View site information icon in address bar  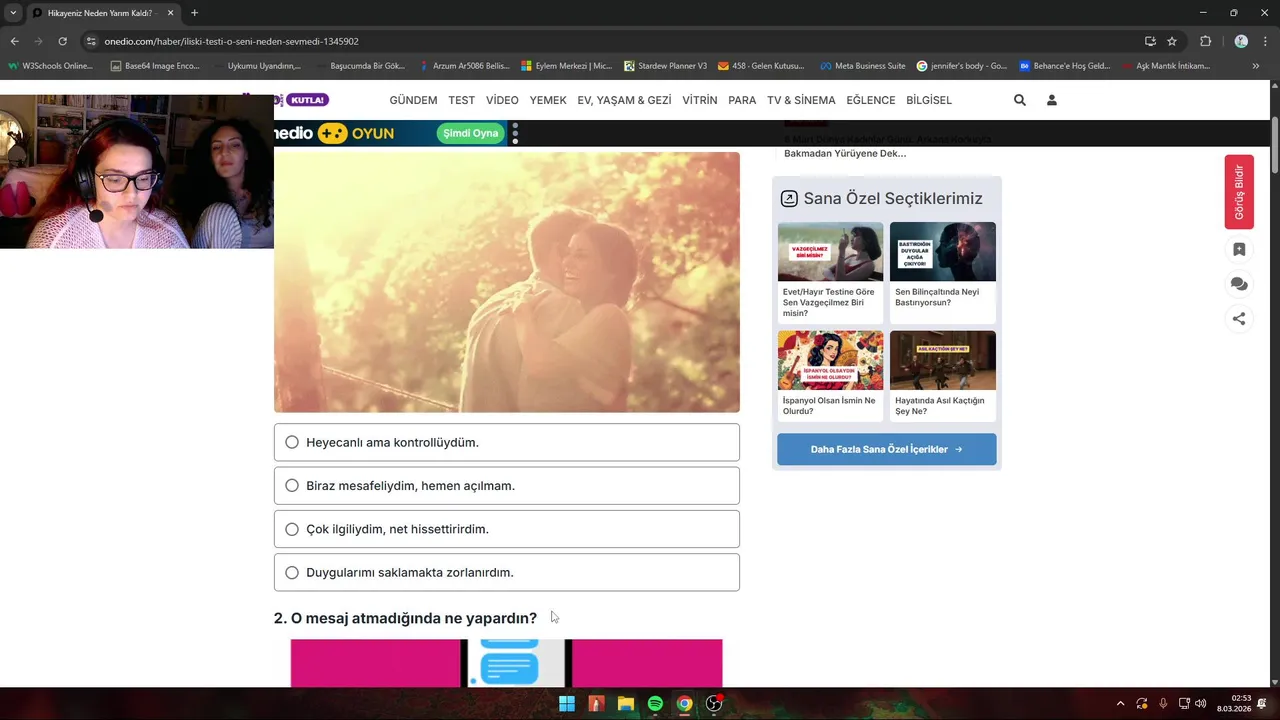click(x=91, y=41)
